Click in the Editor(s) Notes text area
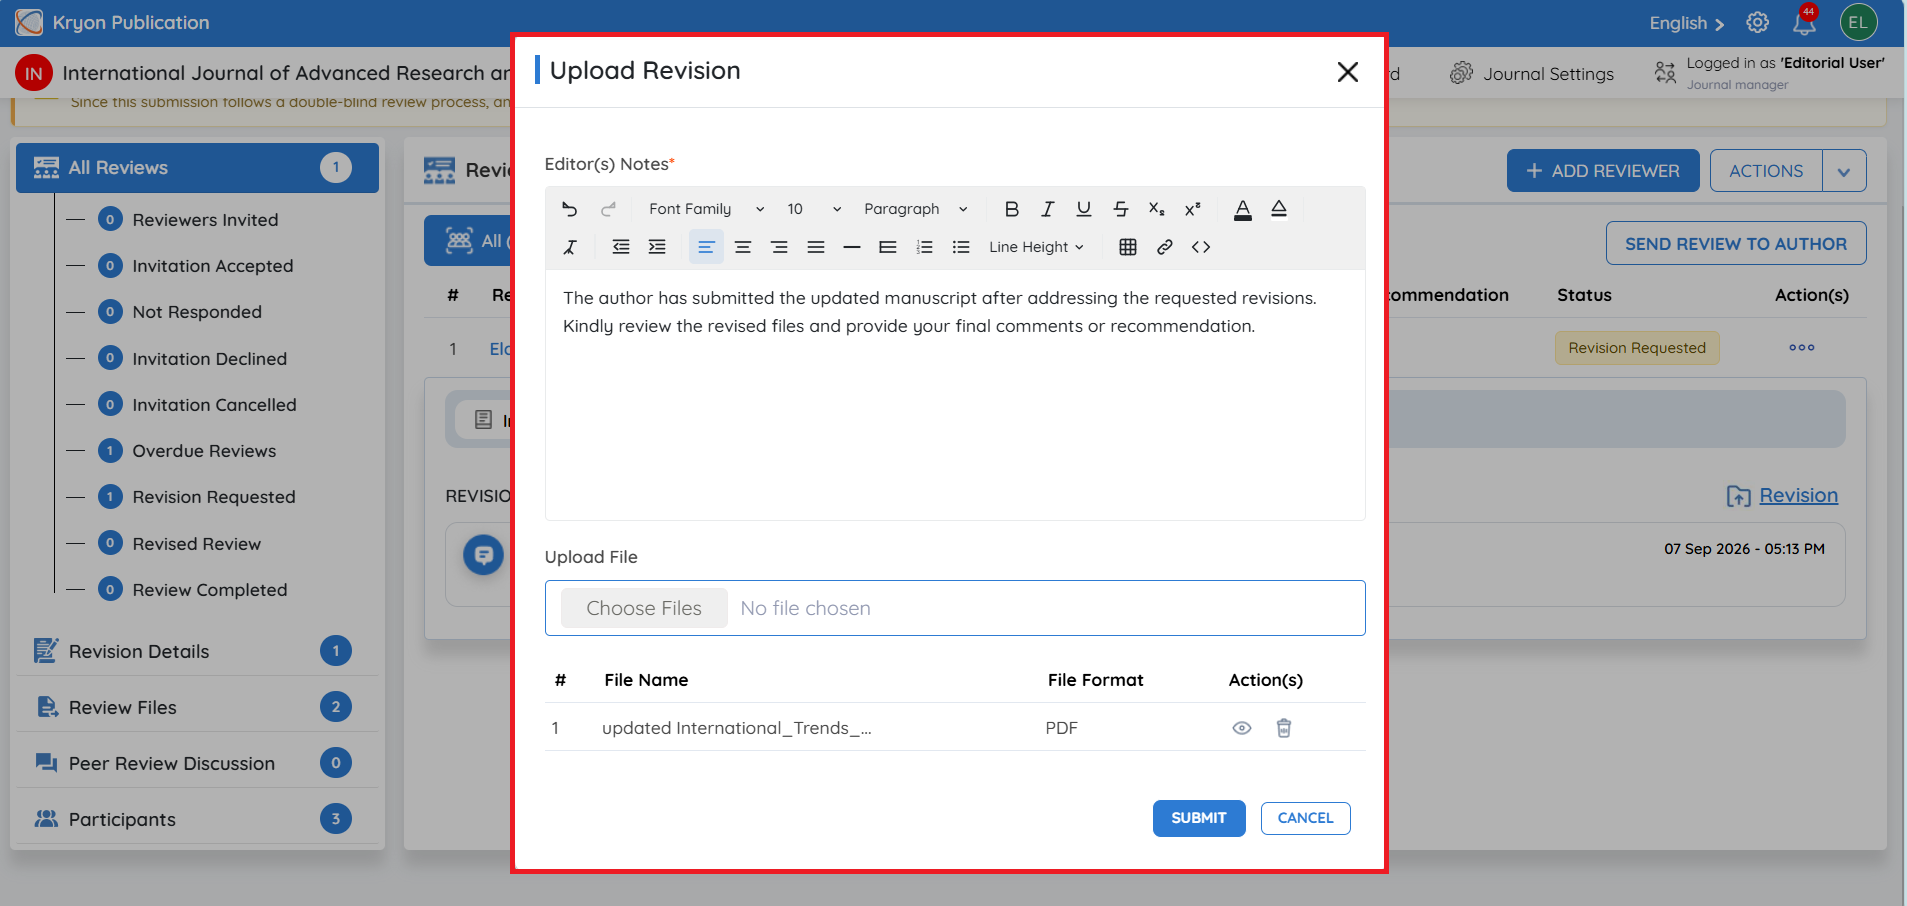This screenshot has height=906, width=1907. tap(955, 395)
